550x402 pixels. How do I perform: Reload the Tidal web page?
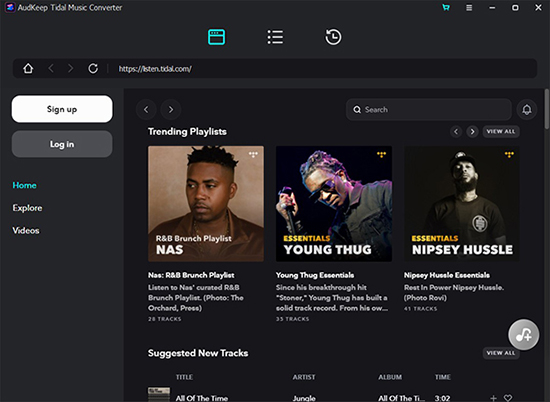[x=93, y=68]
